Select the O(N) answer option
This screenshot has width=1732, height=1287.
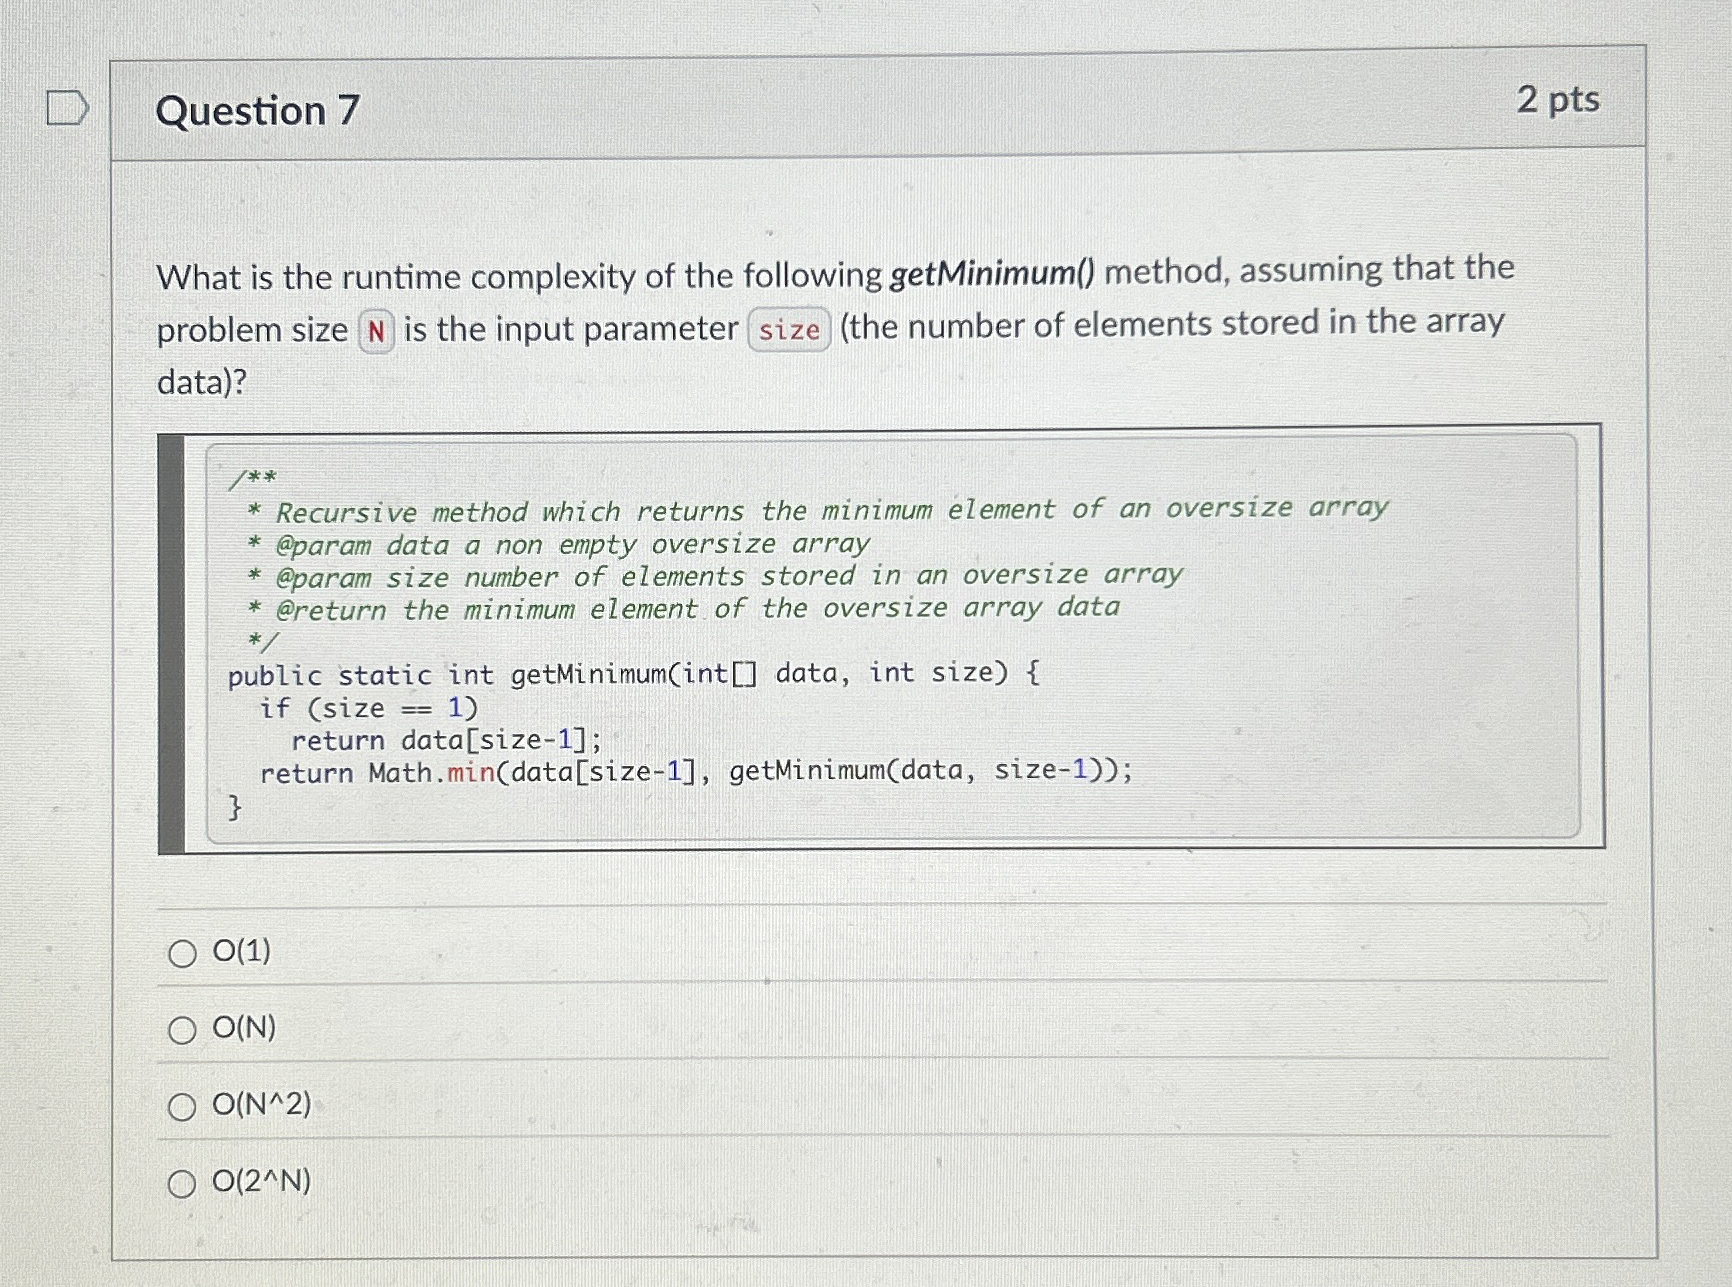point(182,1028)
